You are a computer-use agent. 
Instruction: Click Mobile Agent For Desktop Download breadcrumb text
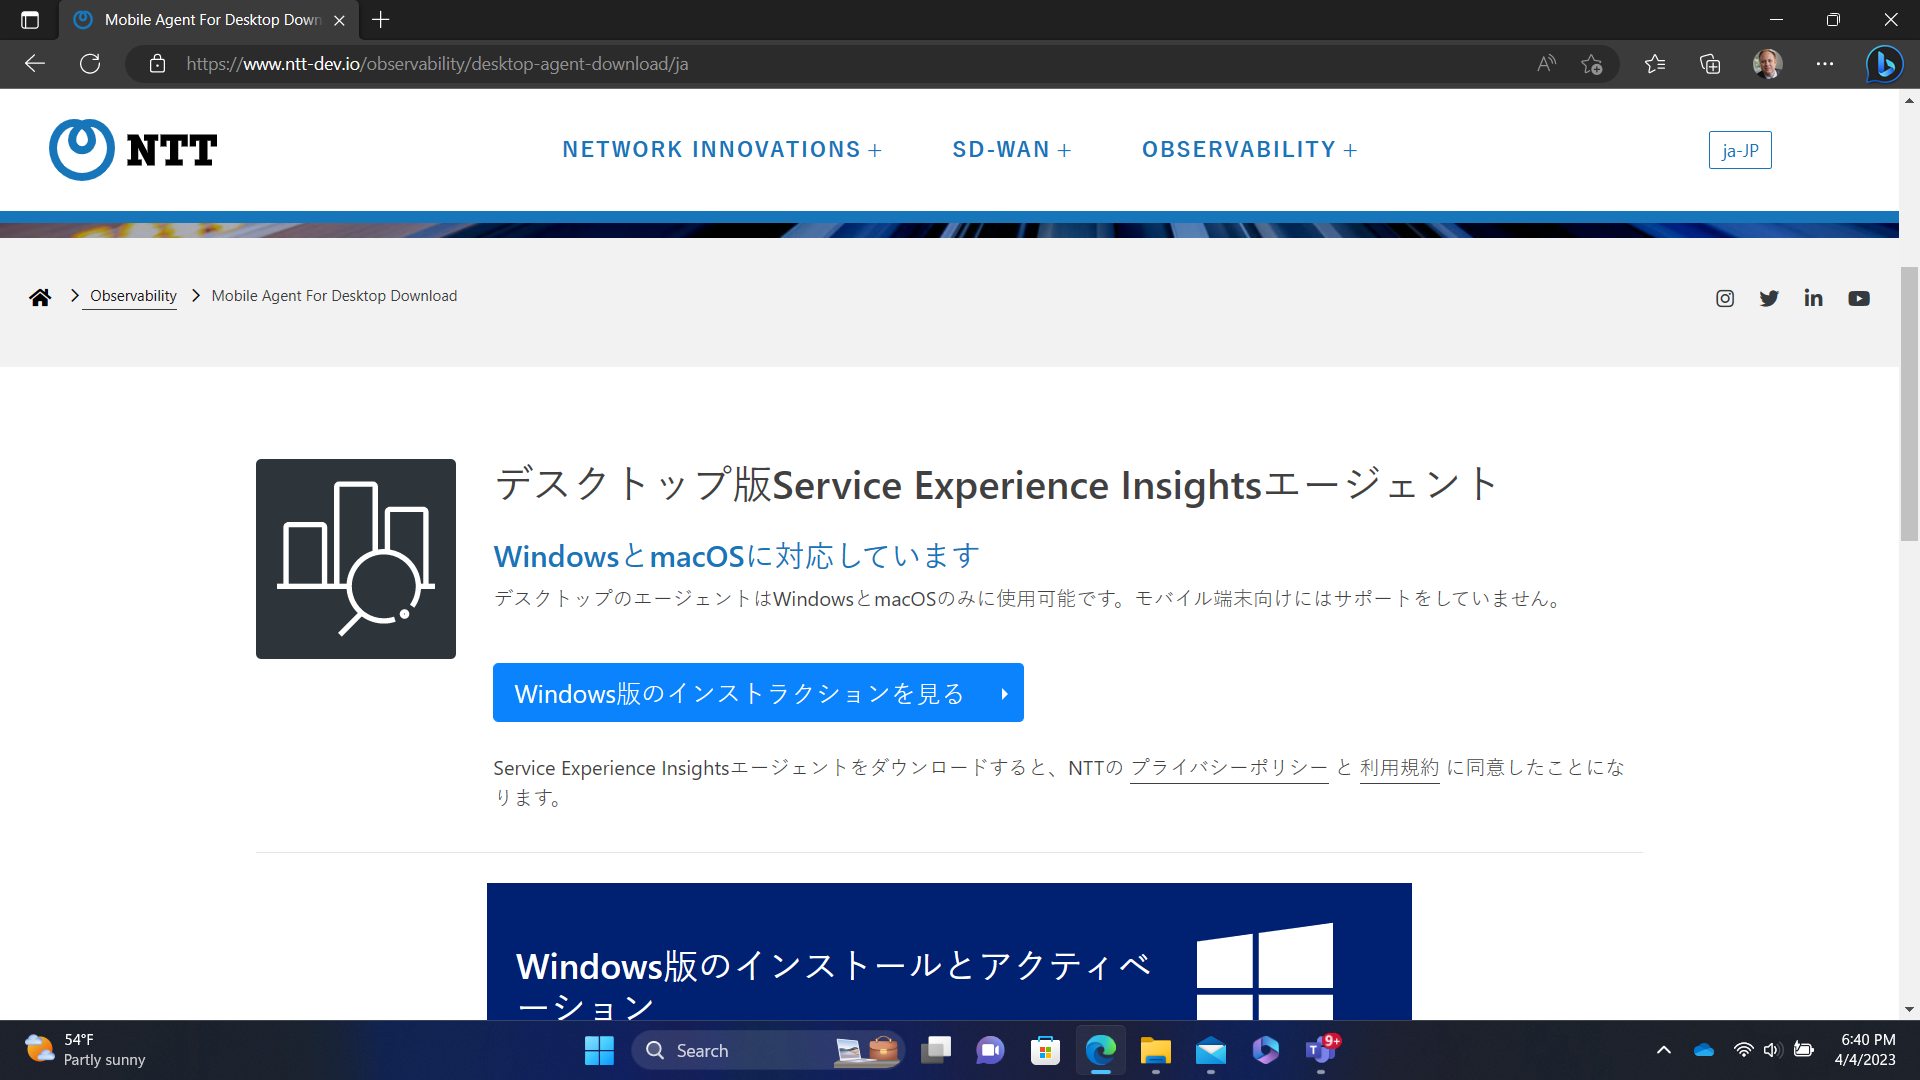[x=334, y=296]
